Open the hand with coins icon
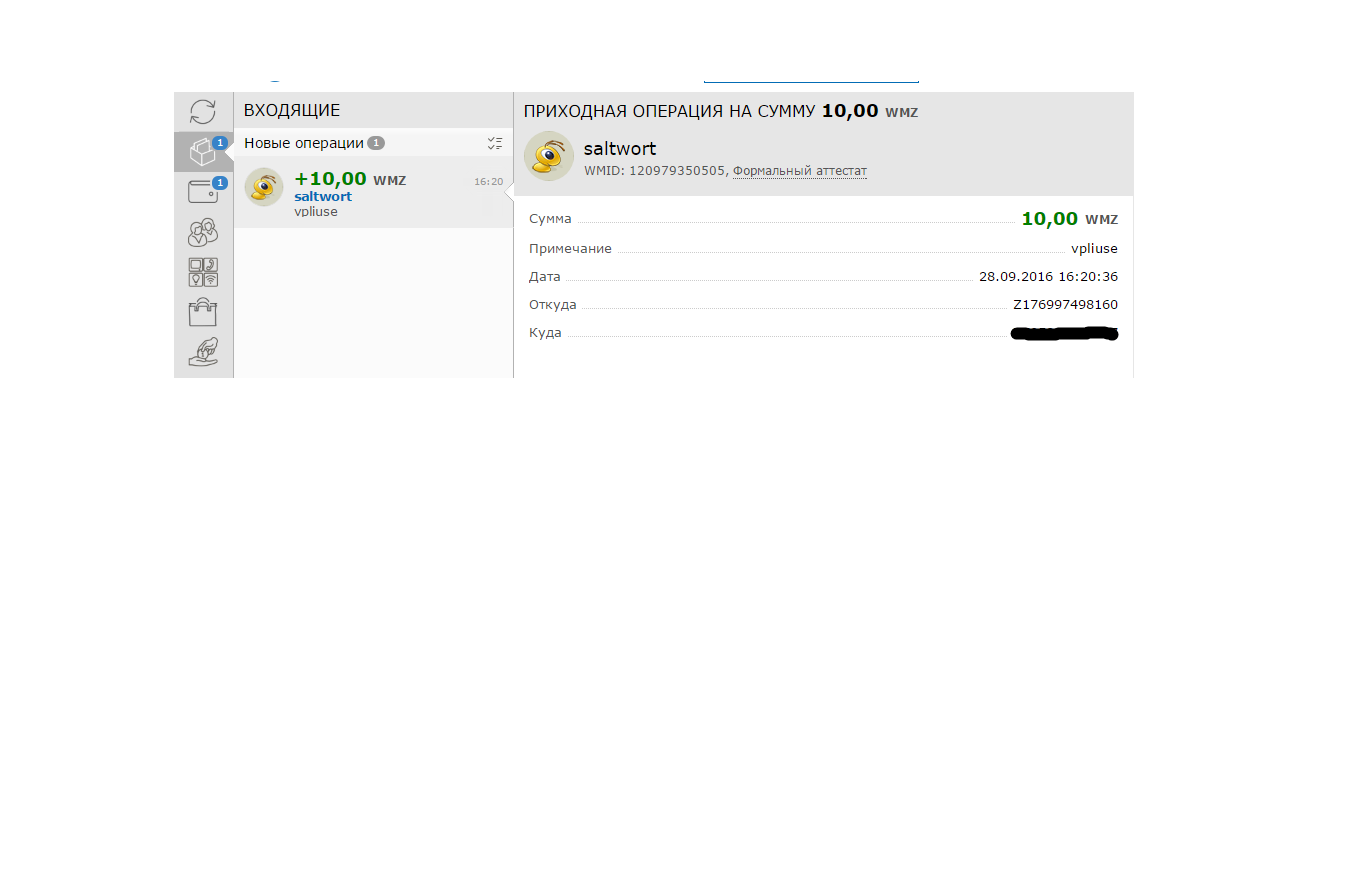 click(x=203, y=353)
